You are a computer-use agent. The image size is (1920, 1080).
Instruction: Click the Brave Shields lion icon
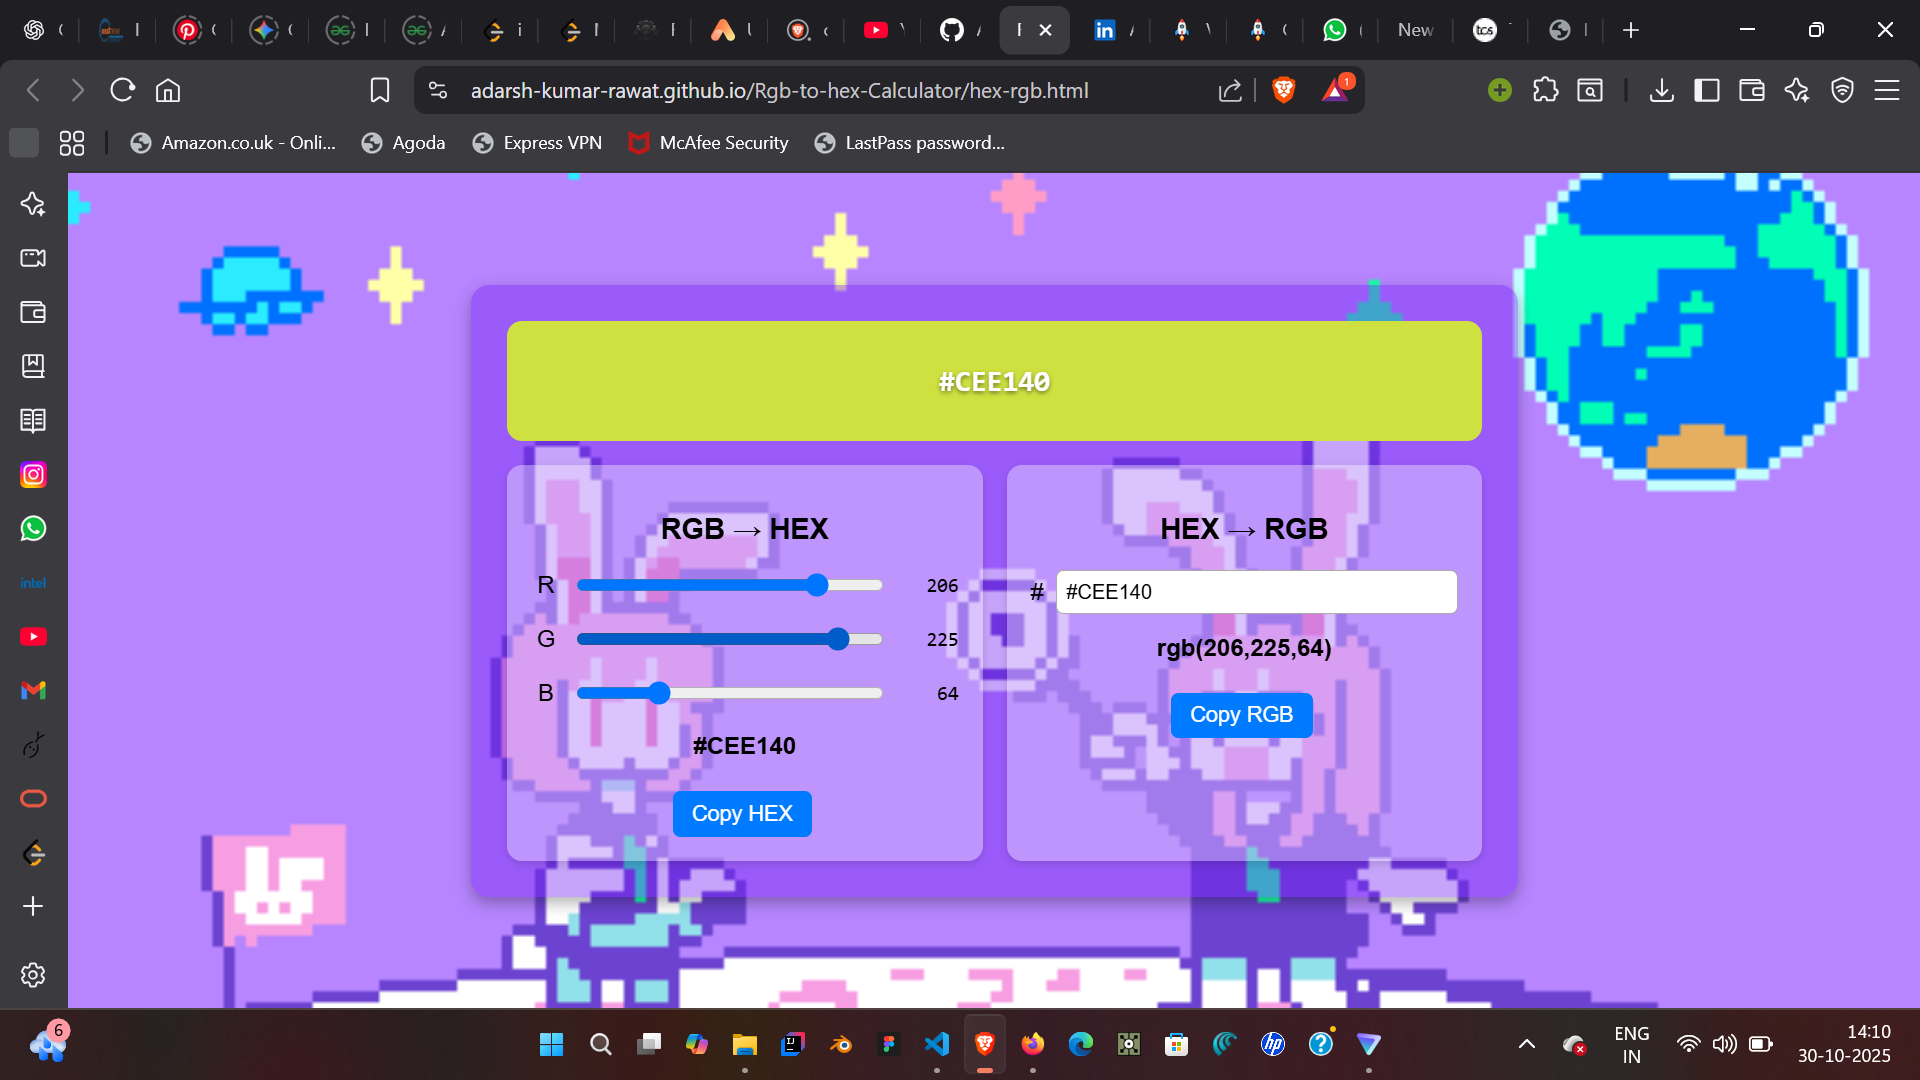[x=1282, y=90]
